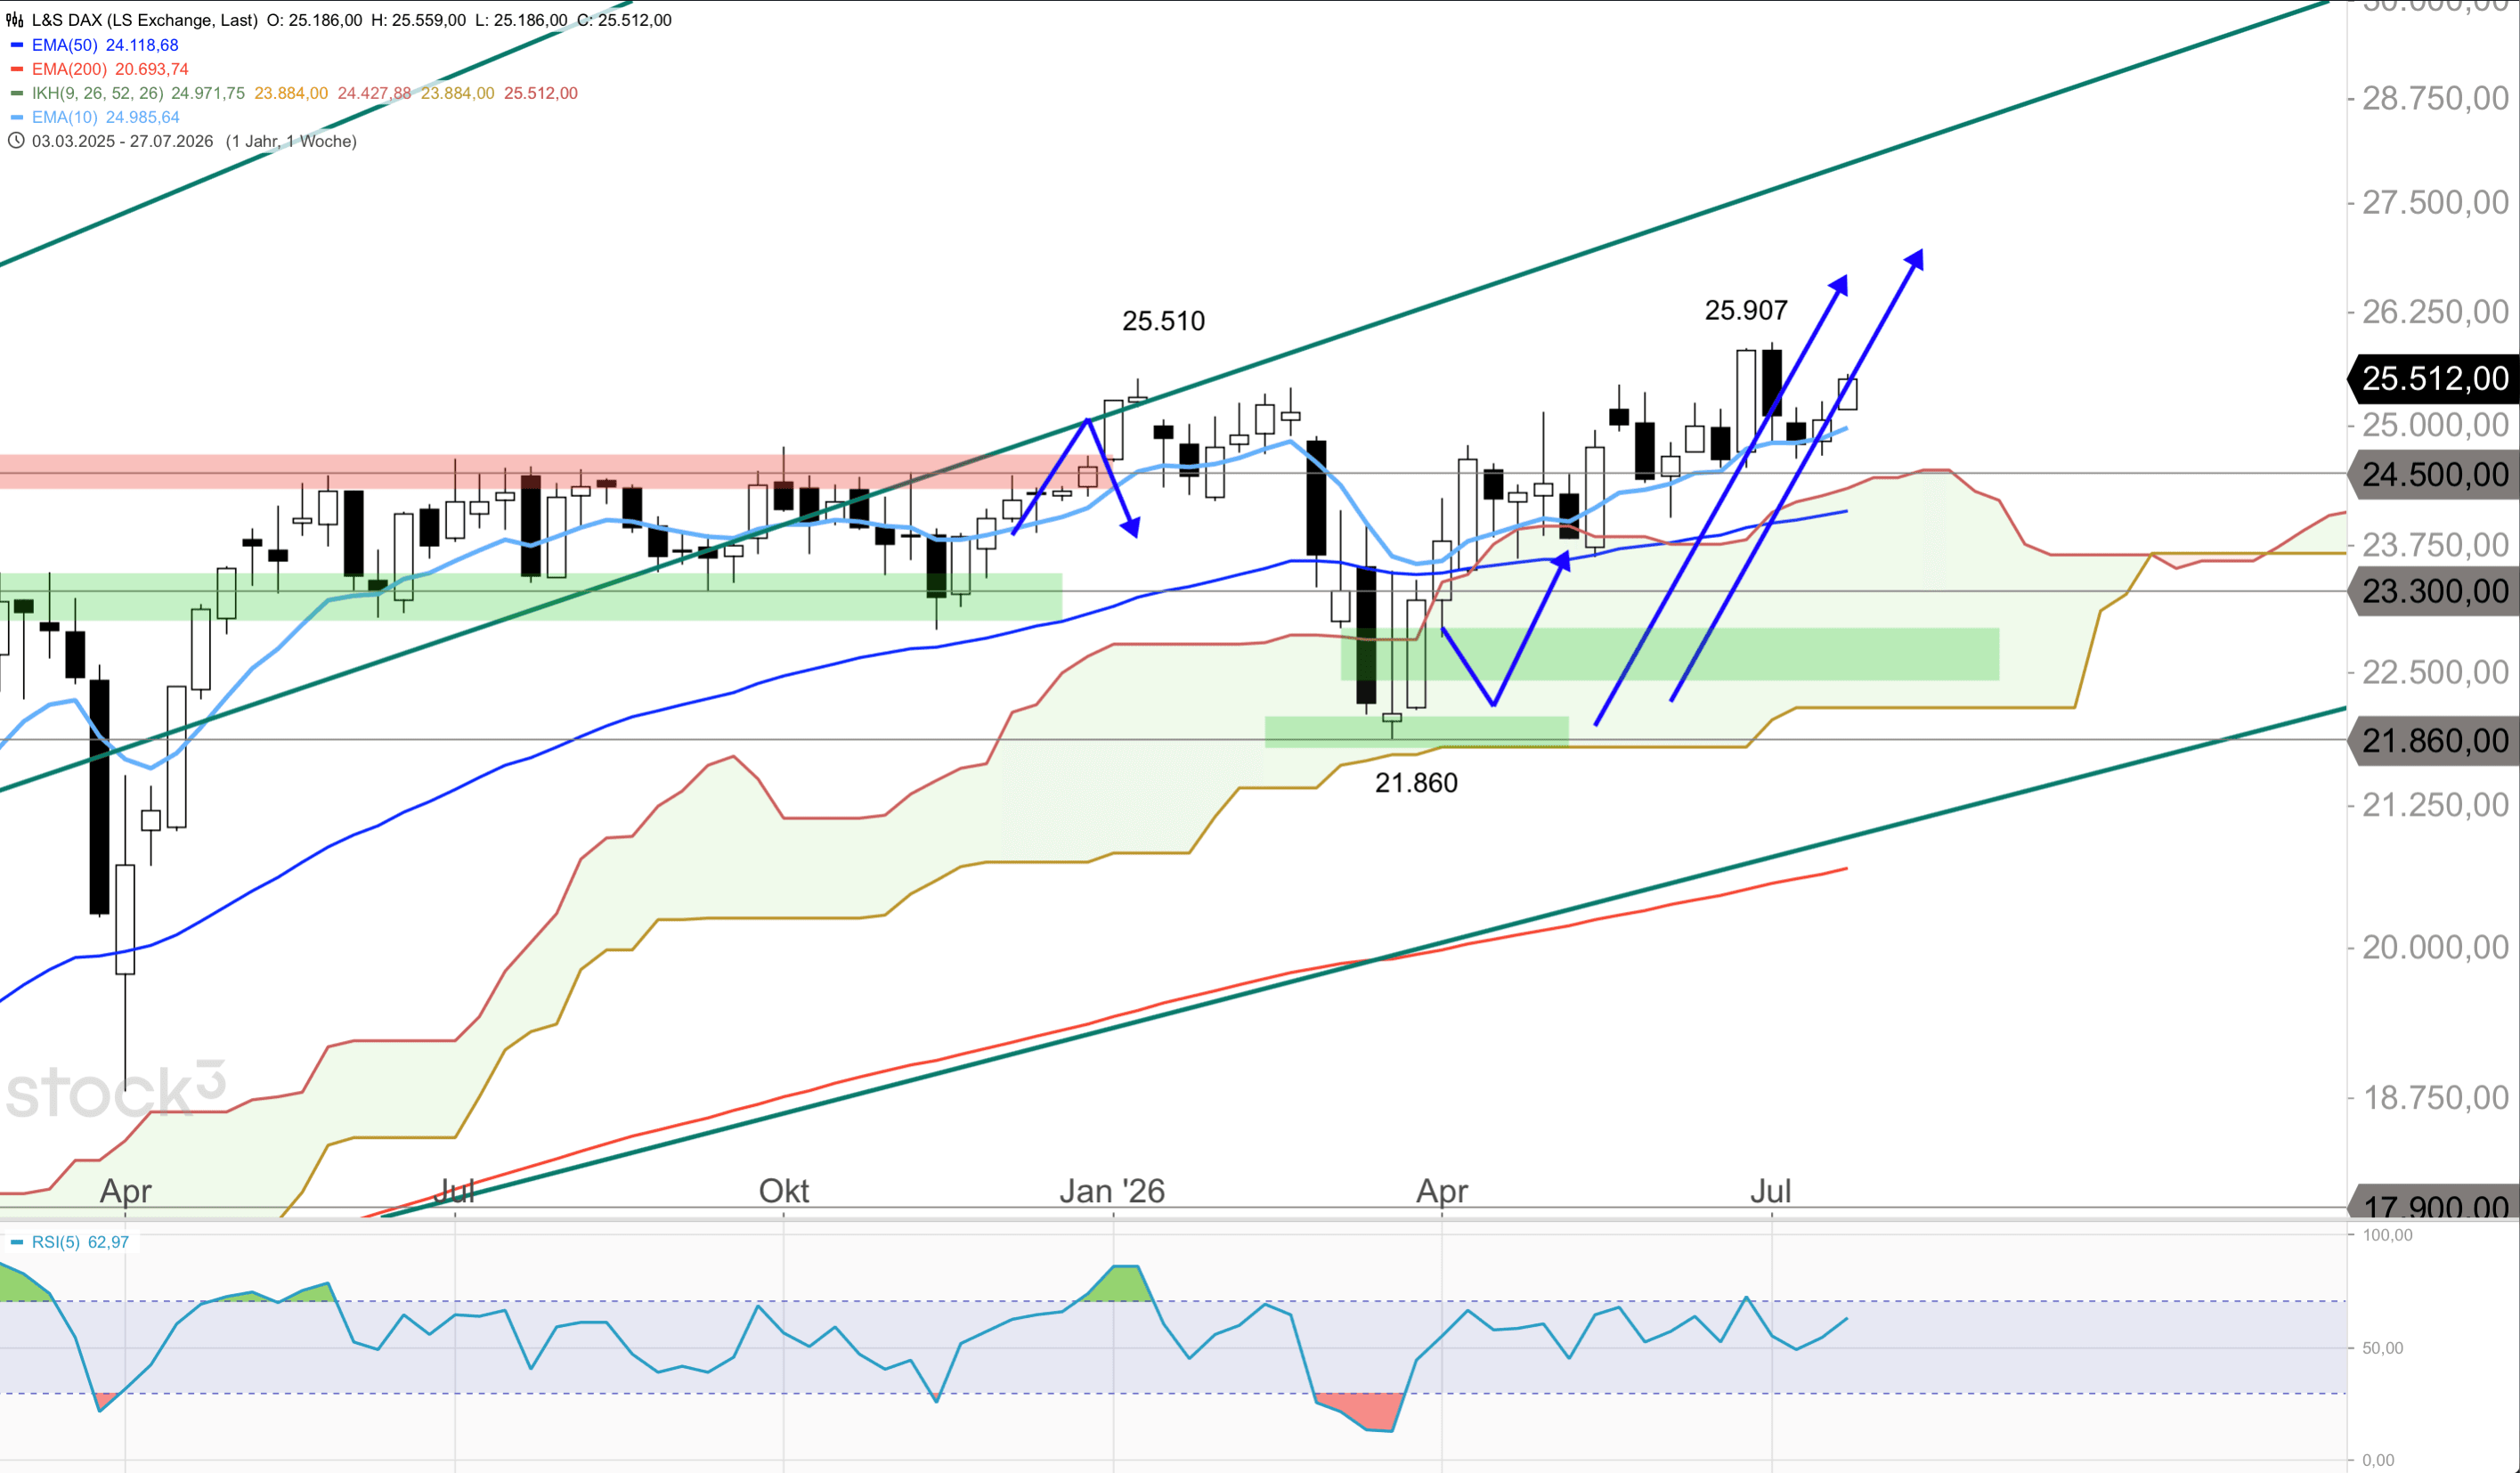
Task: Click the light blue EMA(10) legend marker
Action: [x=16, y=117]
